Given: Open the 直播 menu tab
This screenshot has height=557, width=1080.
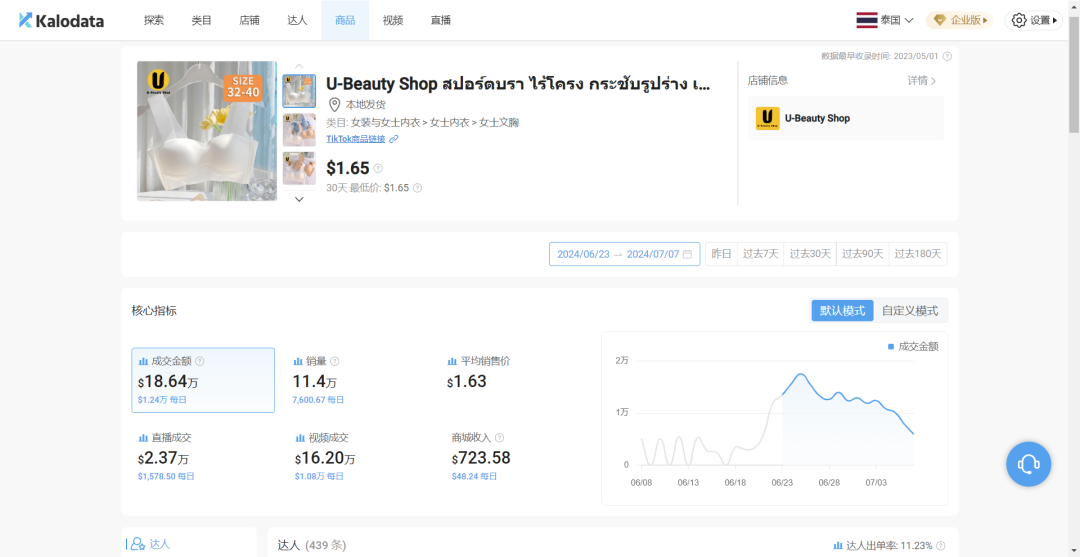Looking at the screenshot, I should tap(441, 21).
